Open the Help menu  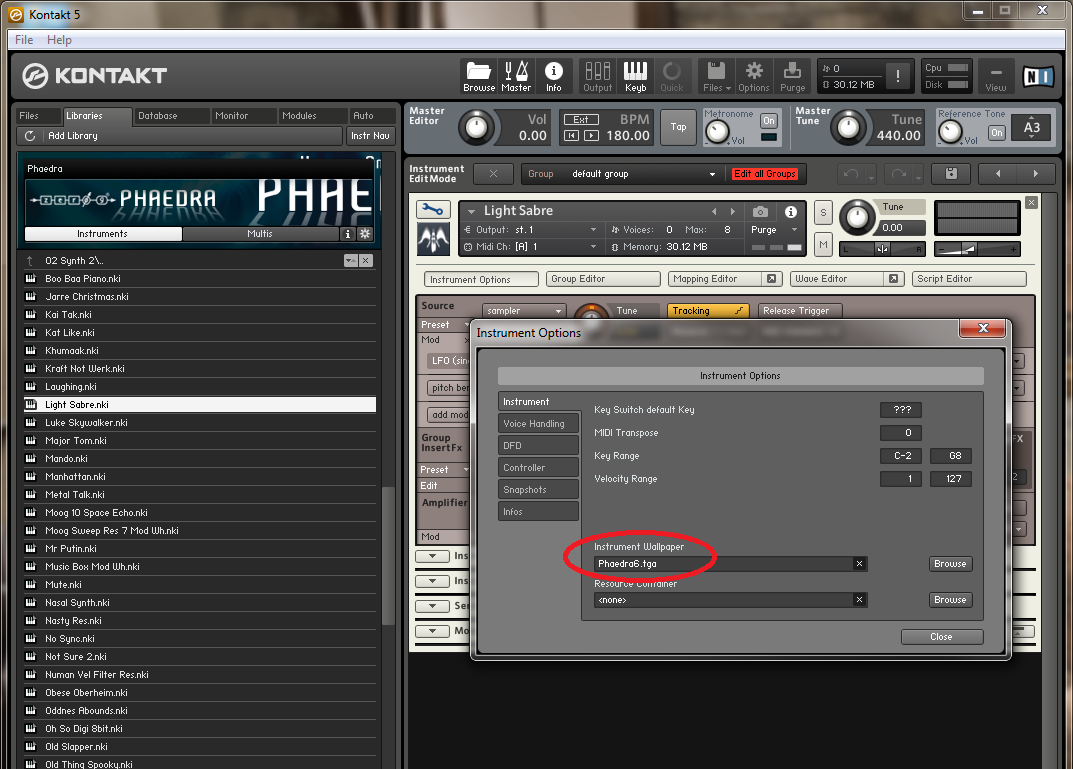[59, 40]
